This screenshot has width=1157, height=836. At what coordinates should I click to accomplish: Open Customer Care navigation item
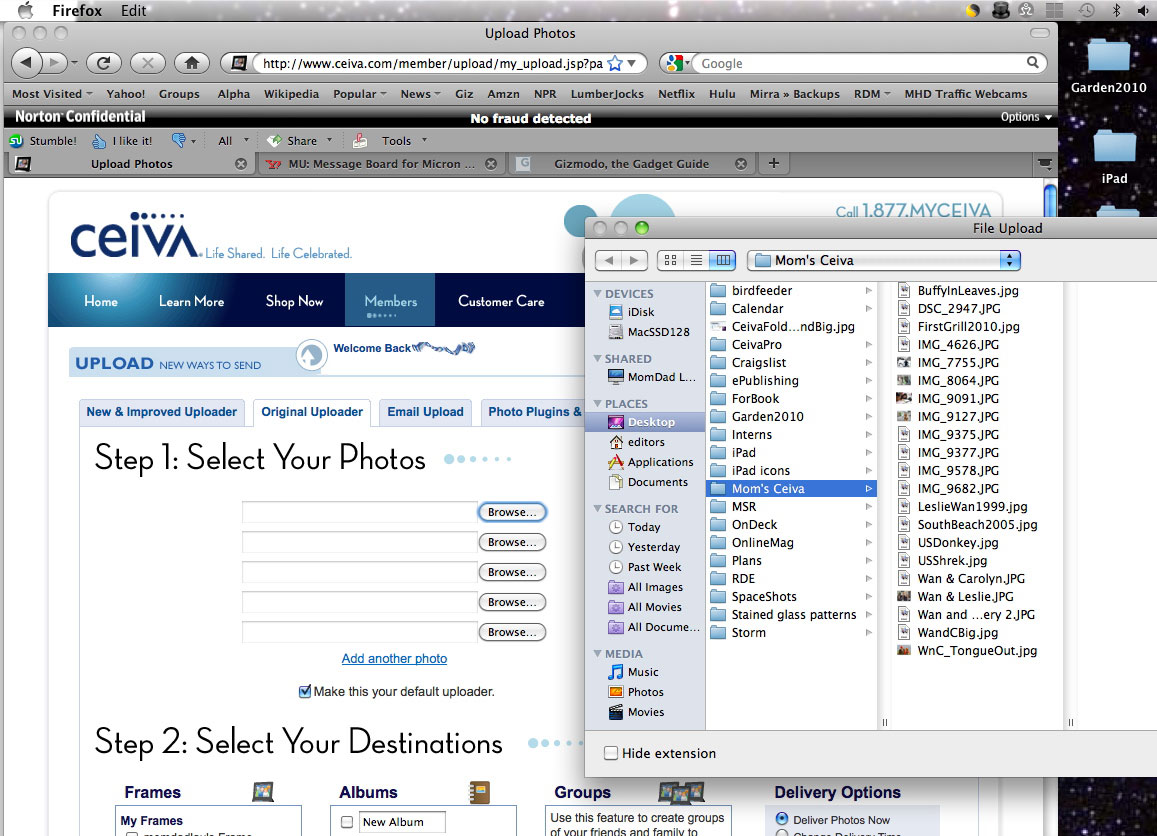pyautogui.click(x=501, y=301)
